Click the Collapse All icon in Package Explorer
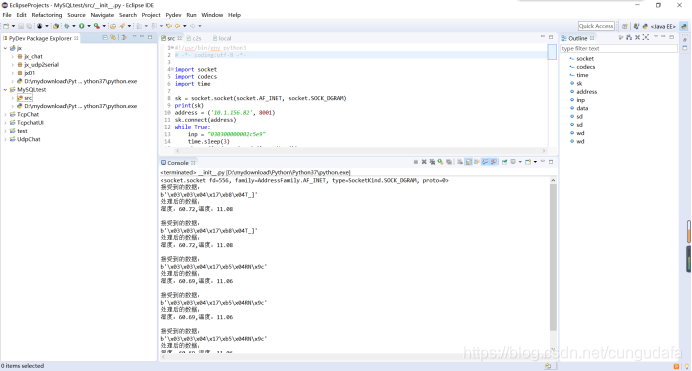This screenshot has height=371, width=692. click(x=105, y=37)
